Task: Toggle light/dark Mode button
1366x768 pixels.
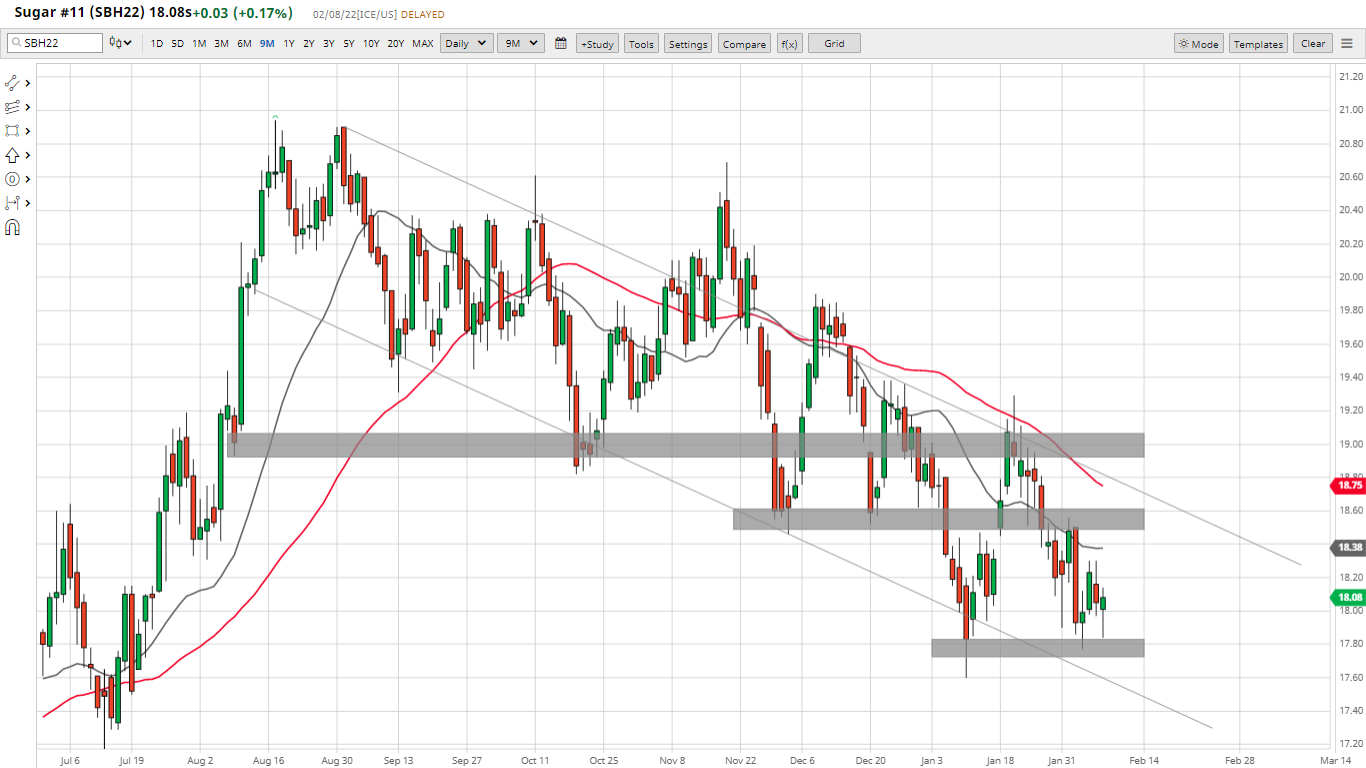Action: (1199, 43)
